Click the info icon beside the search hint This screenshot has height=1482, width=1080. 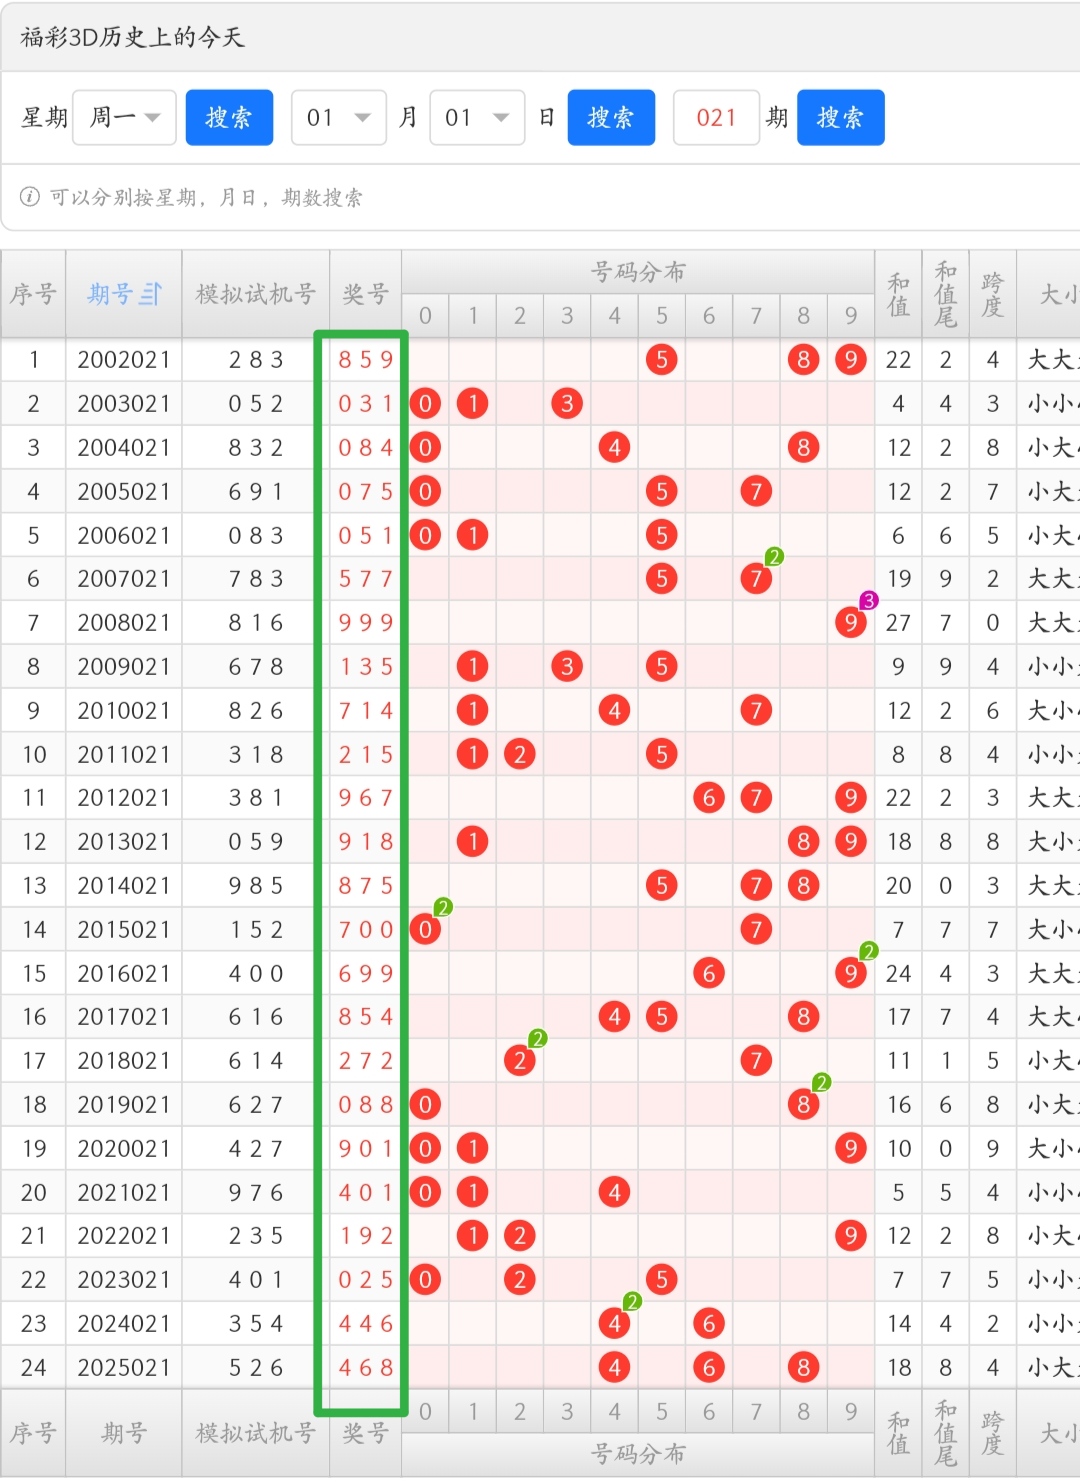click(30, 197)
